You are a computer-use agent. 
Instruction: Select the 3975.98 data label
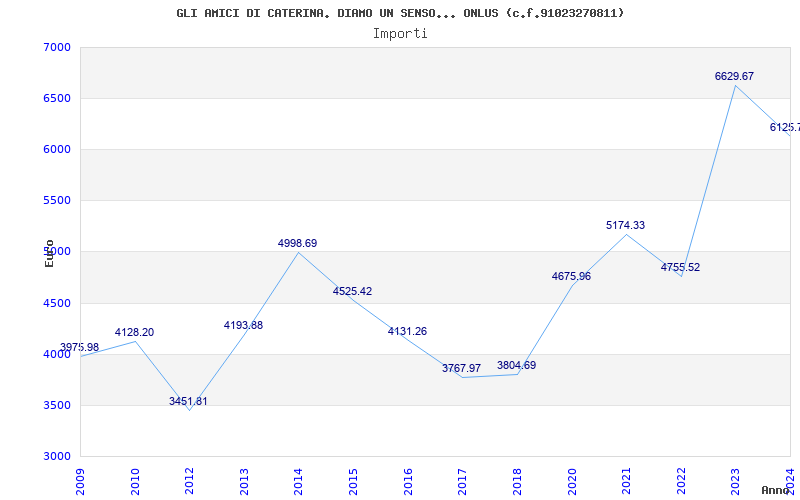[80, 347]
